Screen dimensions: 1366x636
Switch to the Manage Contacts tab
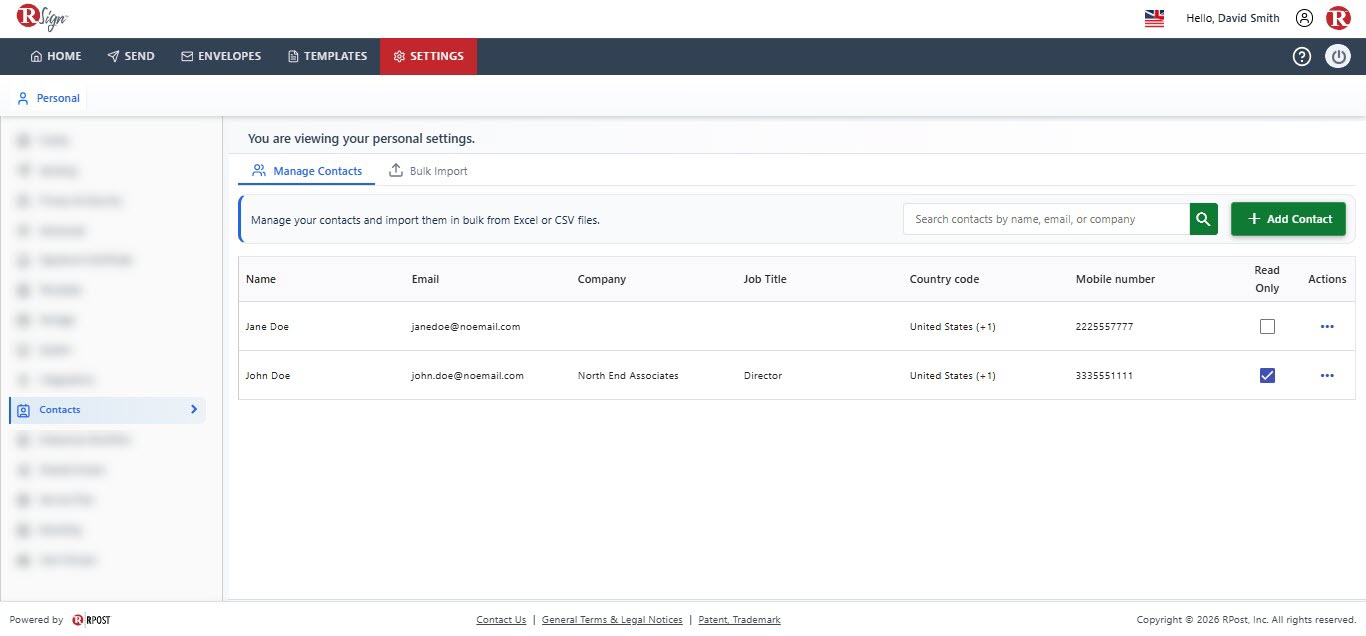(x=306, y=171)
